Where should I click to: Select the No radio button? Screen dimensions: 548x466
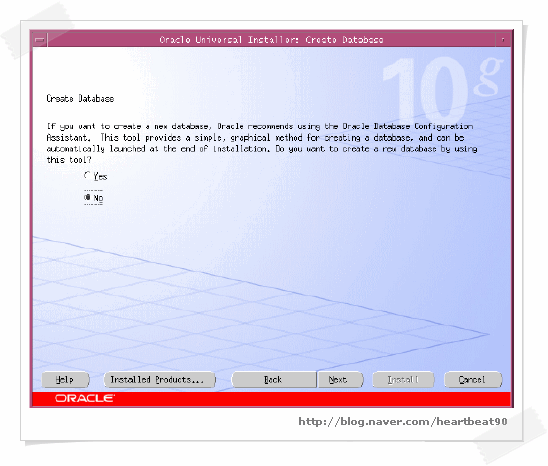point(87,198)
